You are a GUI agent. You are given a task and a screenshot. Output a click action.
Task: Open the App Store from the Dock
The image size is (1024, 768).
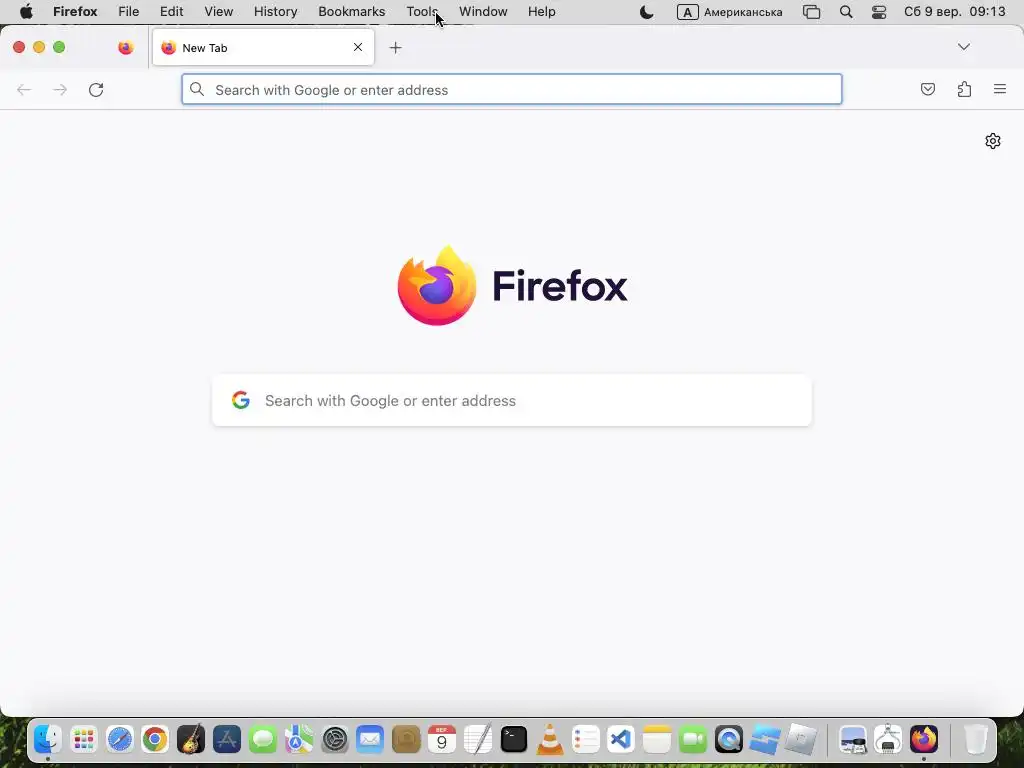pos(227,739)
